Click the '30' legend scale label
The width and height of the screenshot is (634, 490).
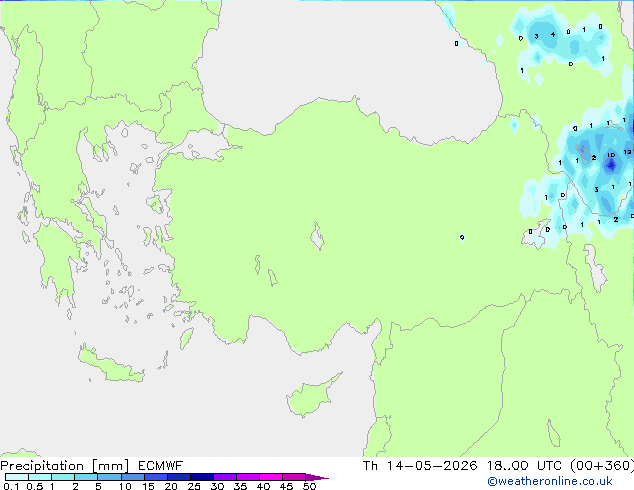click(217, 486)
